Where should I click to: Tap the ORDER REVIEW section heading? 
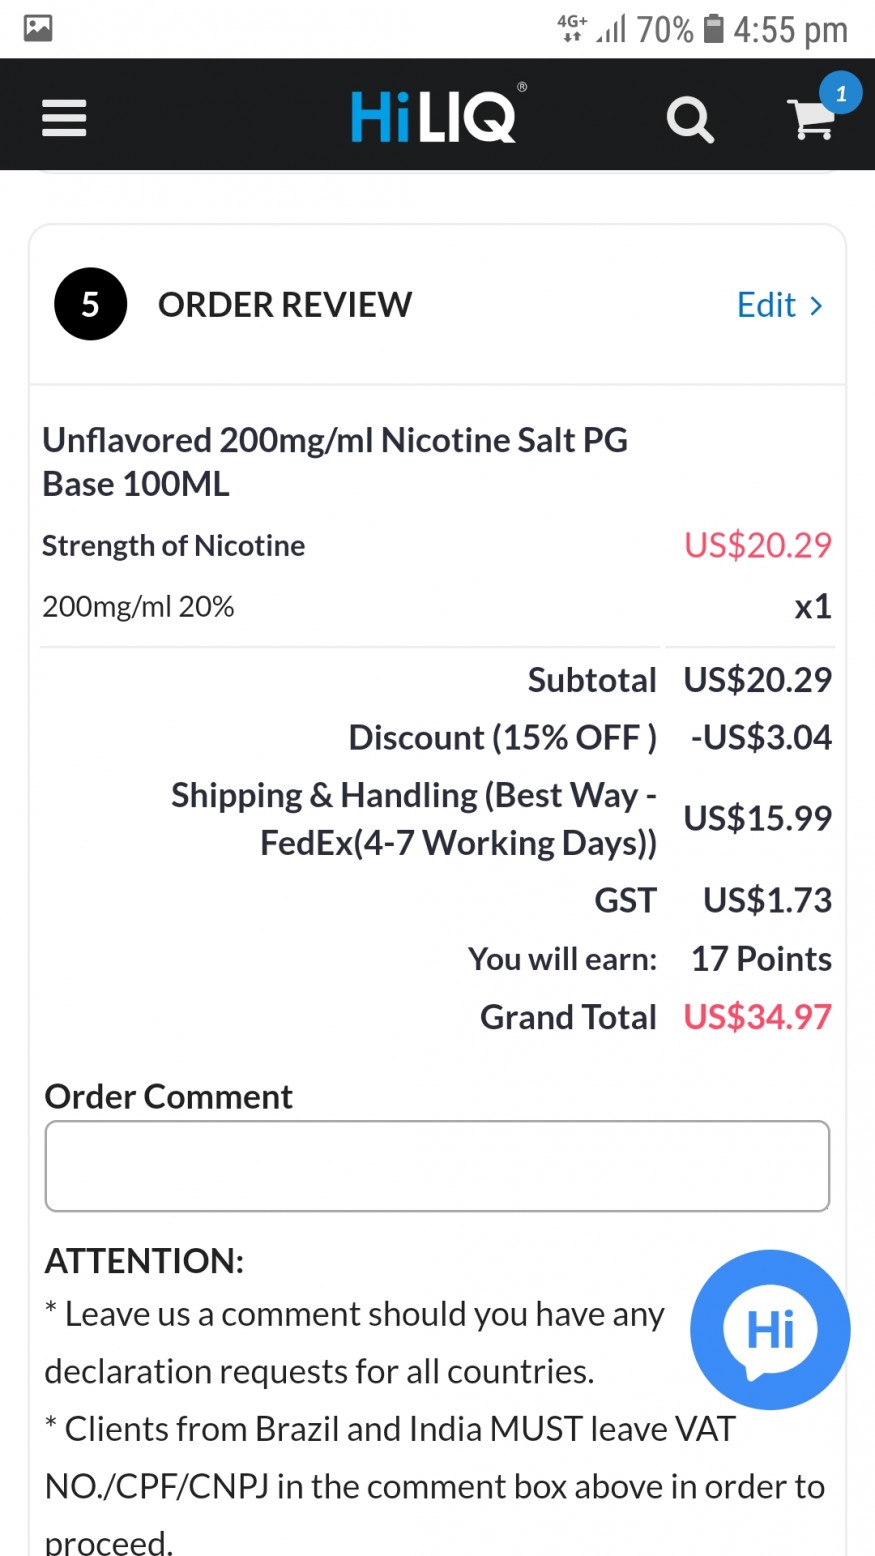[x=285, y=305]
